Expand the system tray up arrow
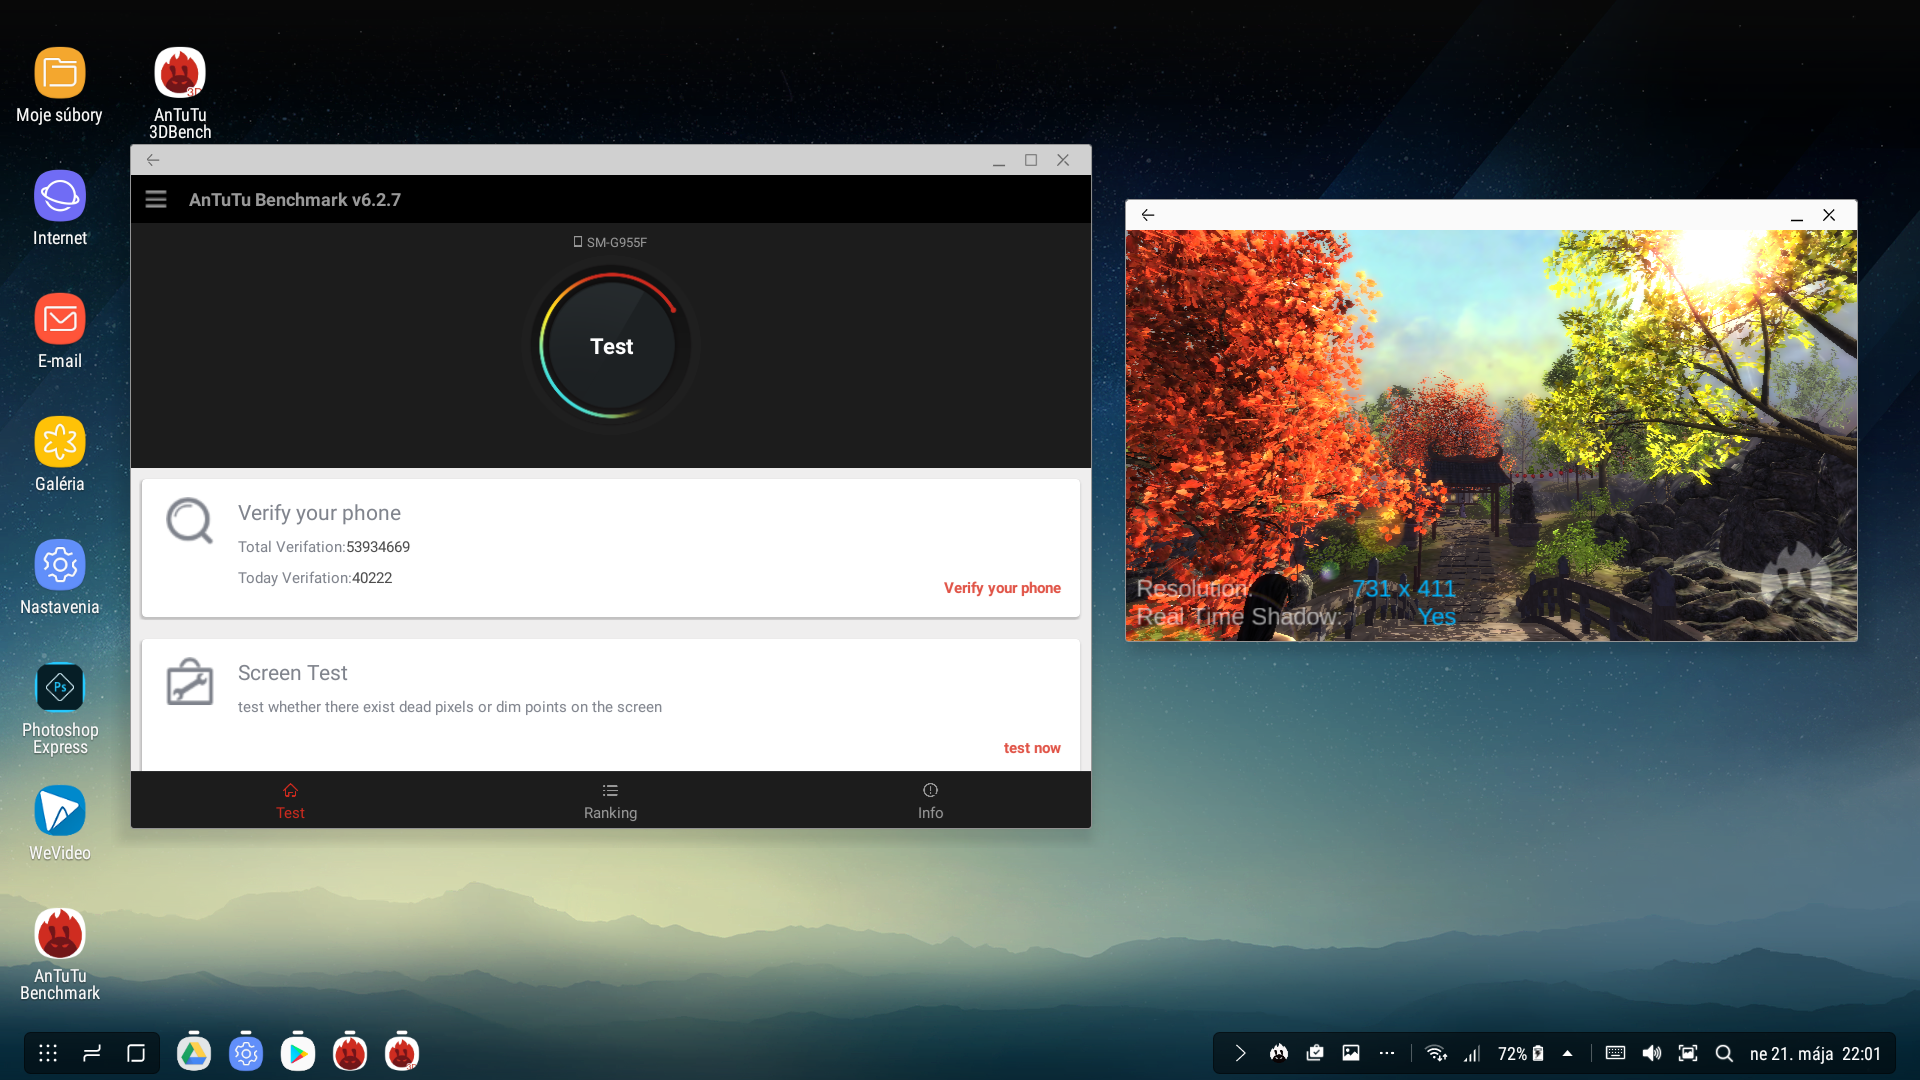Image resolution: width=1920 pixels, height=1080 pixels. [x=1567, y=1053]
